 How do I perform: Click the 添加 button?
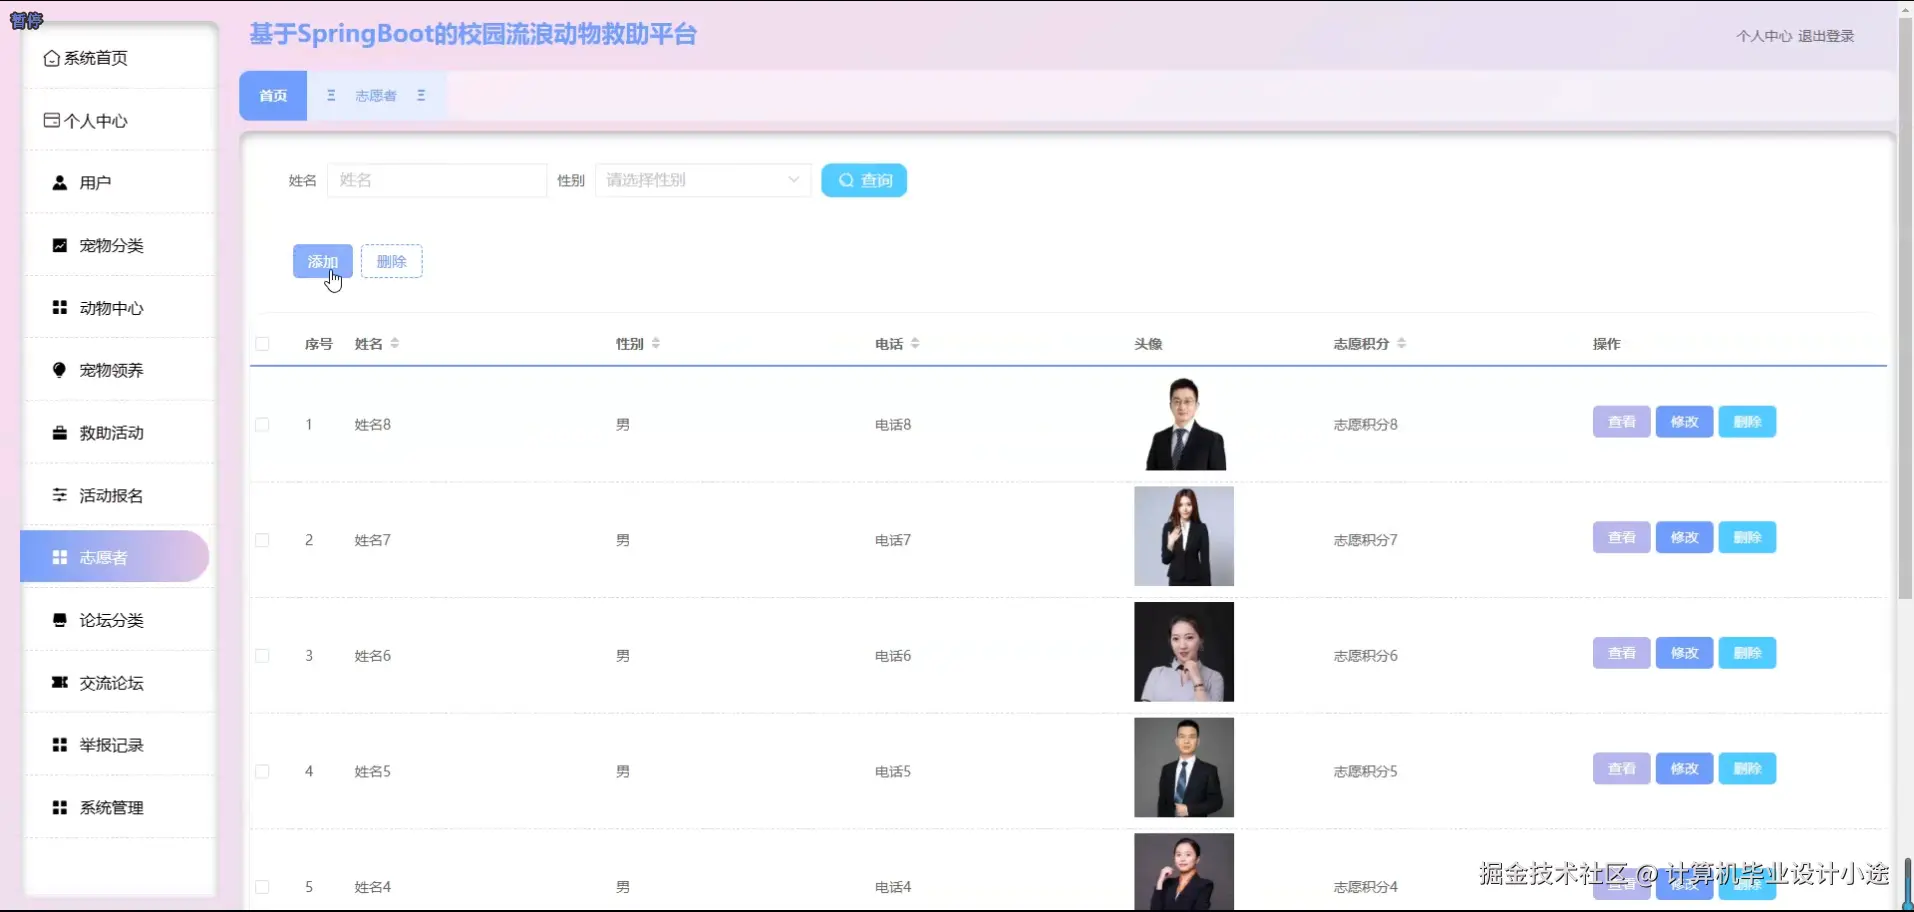pyautogui.click(x=322, y=261)
